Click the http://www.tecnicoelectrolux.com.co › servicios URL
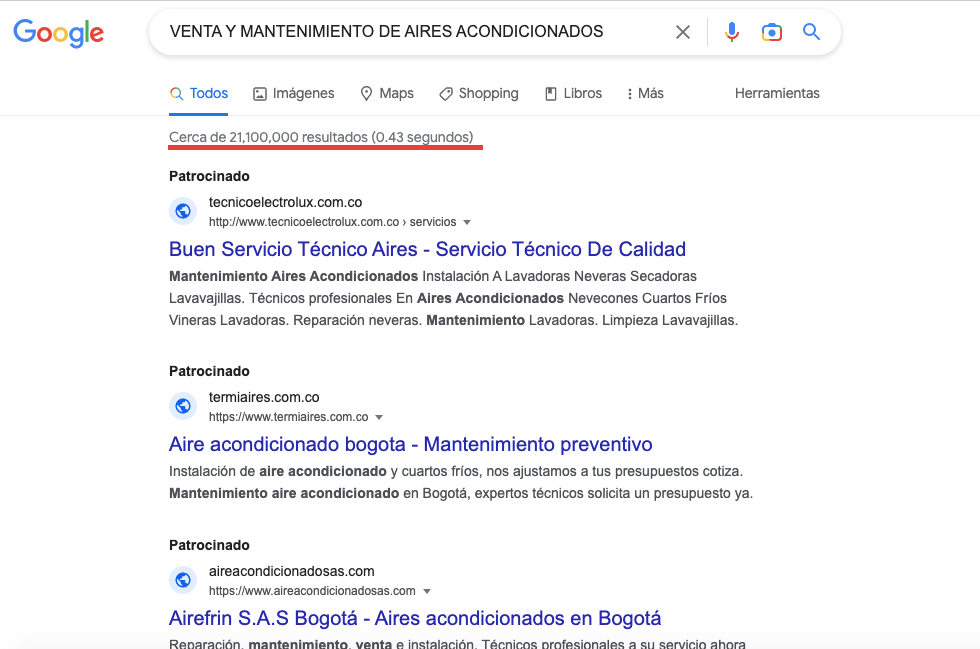Viewport: 980px width, 649px height. pos(332,222)
